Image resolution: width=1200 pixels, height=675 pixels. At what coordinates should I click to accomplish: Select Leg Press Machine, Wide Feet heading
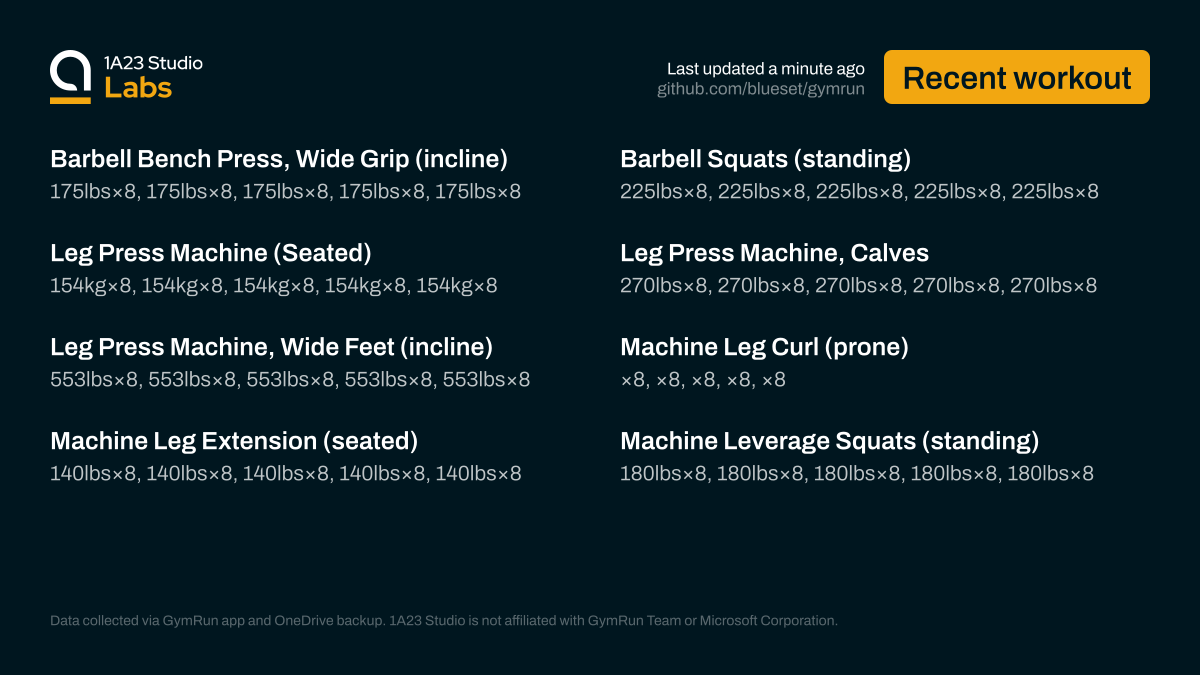coord(271,347)
